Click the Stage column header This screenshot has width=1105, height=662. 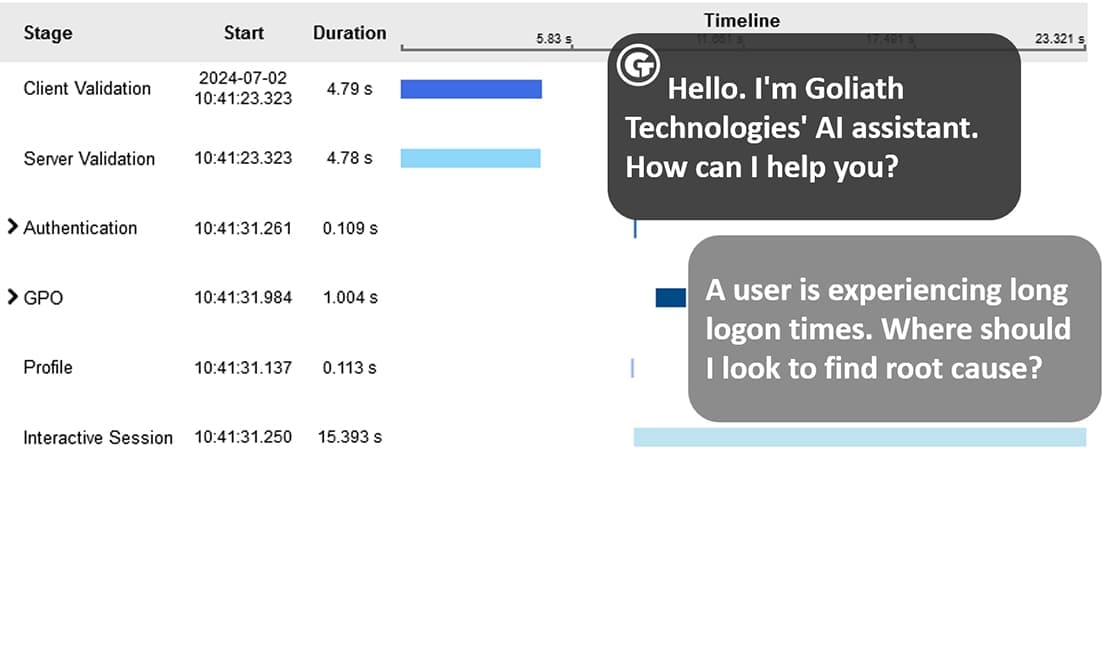47,32
